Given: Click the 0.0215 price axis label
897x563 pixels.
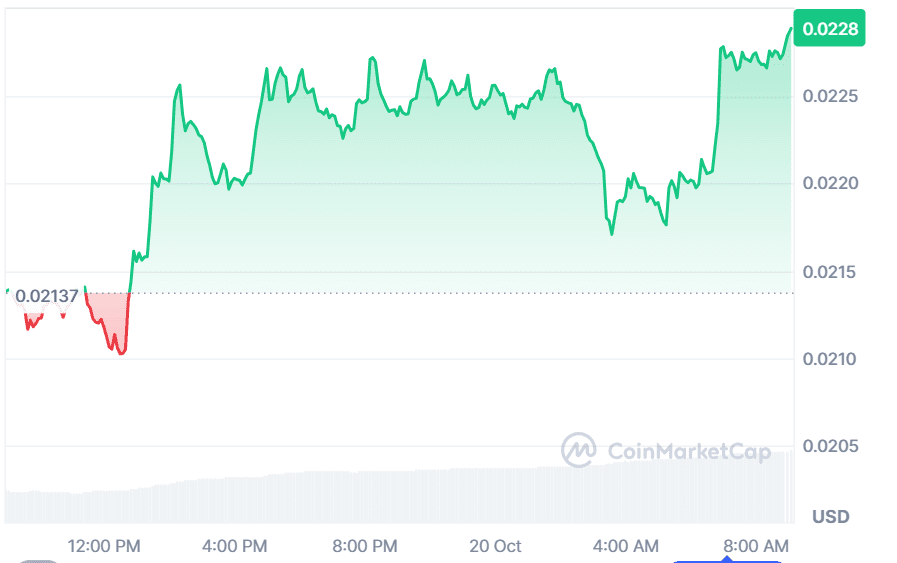Looking at the screenshot, I should click(830, 272).
